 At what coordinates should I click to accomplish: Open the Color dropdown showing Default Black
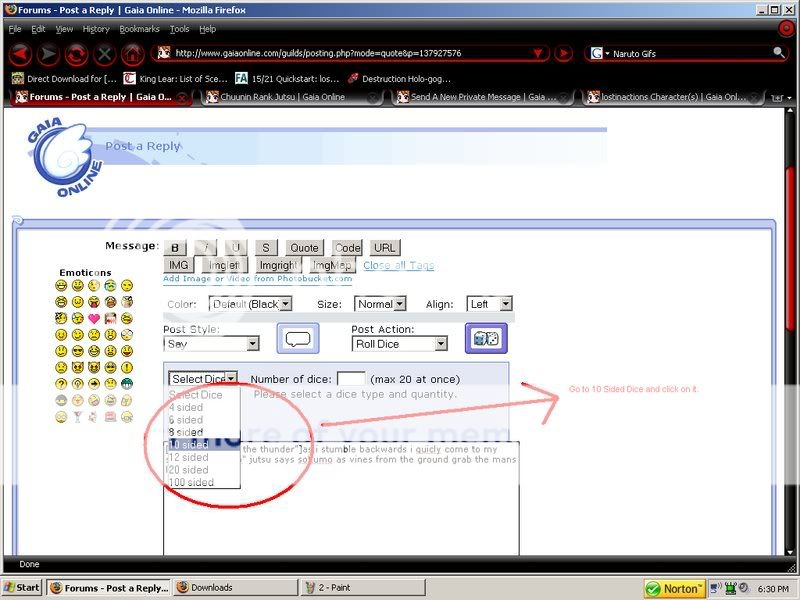(x=250, y=303)
